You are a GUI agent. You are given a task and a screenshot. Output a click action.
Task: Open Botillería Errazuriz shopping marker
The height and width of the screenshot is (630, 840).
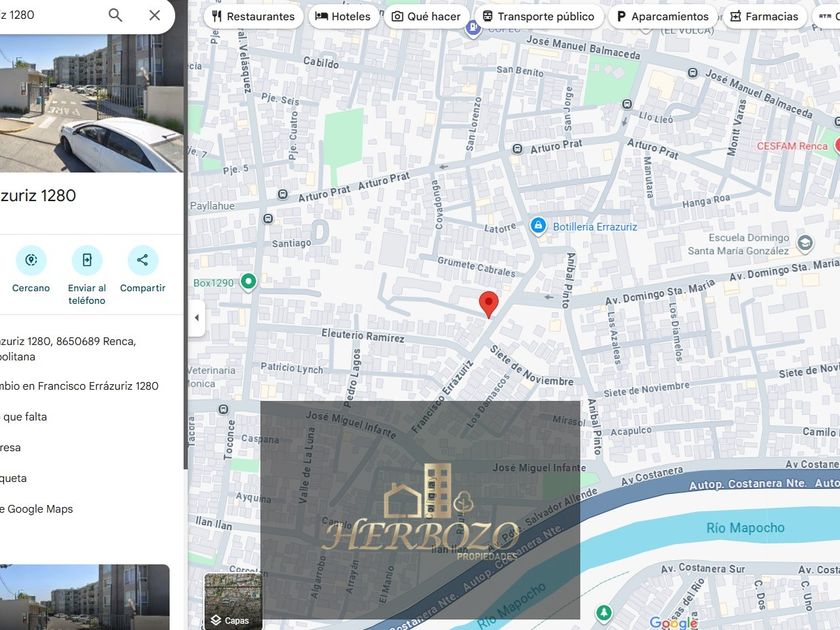tap(538, 226)
